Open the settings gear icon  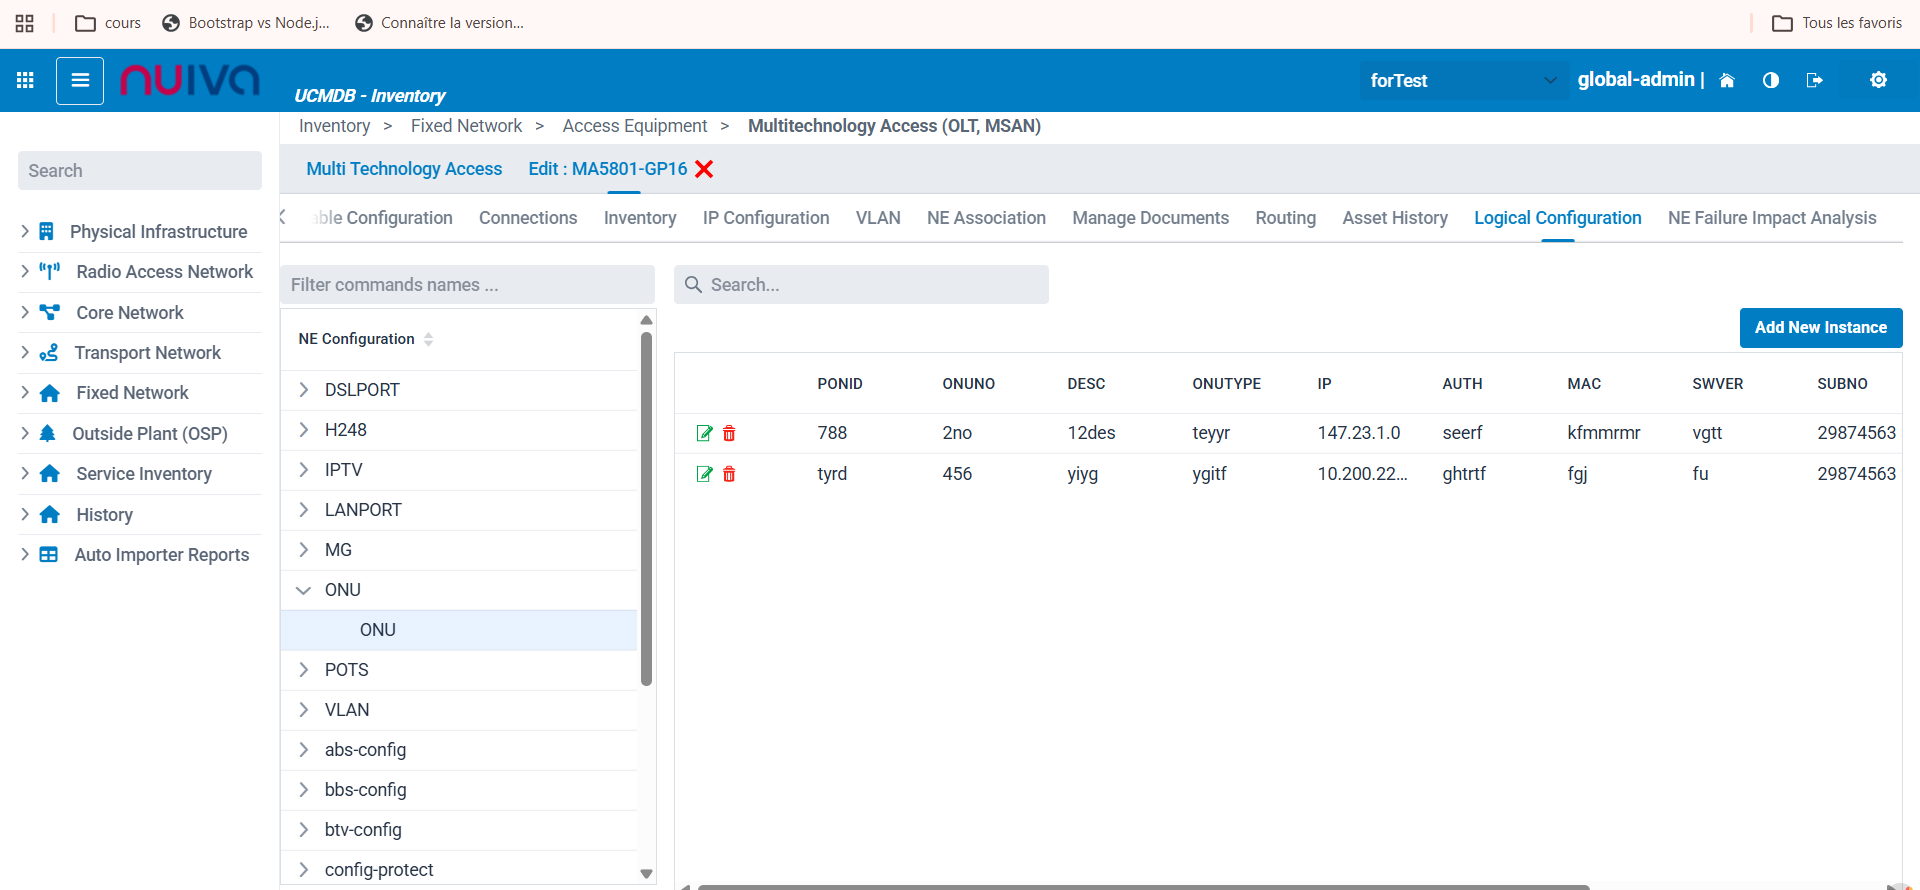1878,80
